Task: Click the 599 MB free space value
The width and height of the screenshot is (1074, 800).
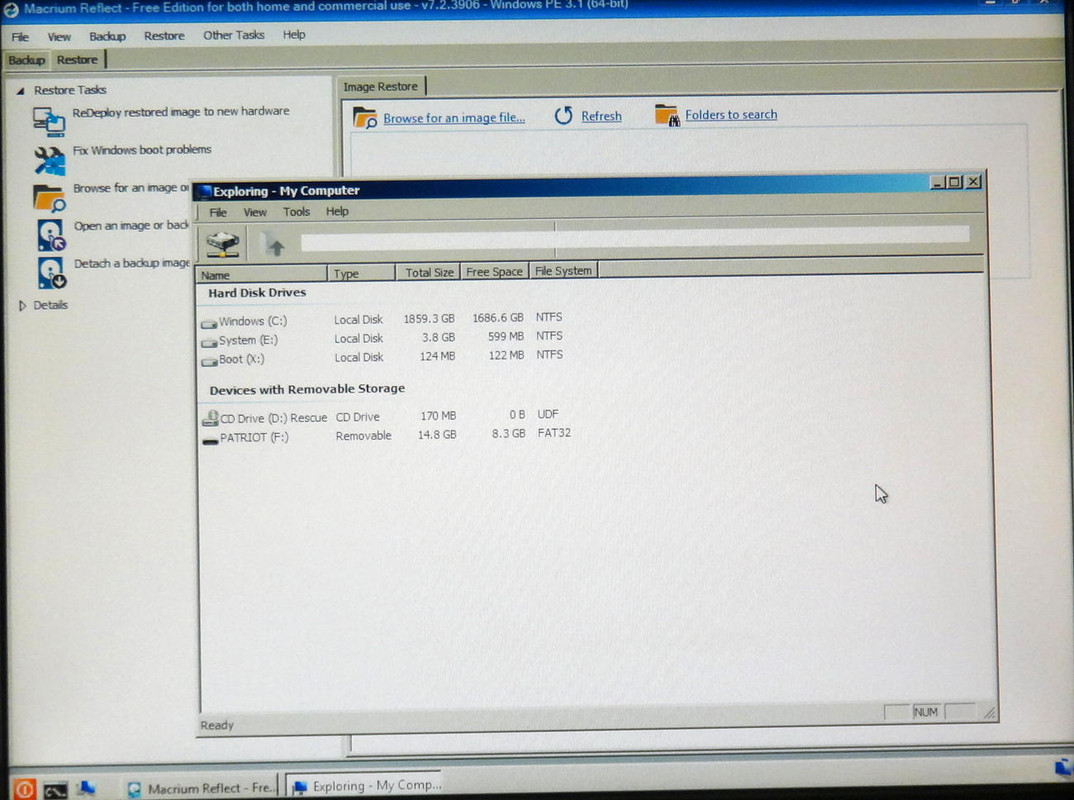Action: pos(505,336)
